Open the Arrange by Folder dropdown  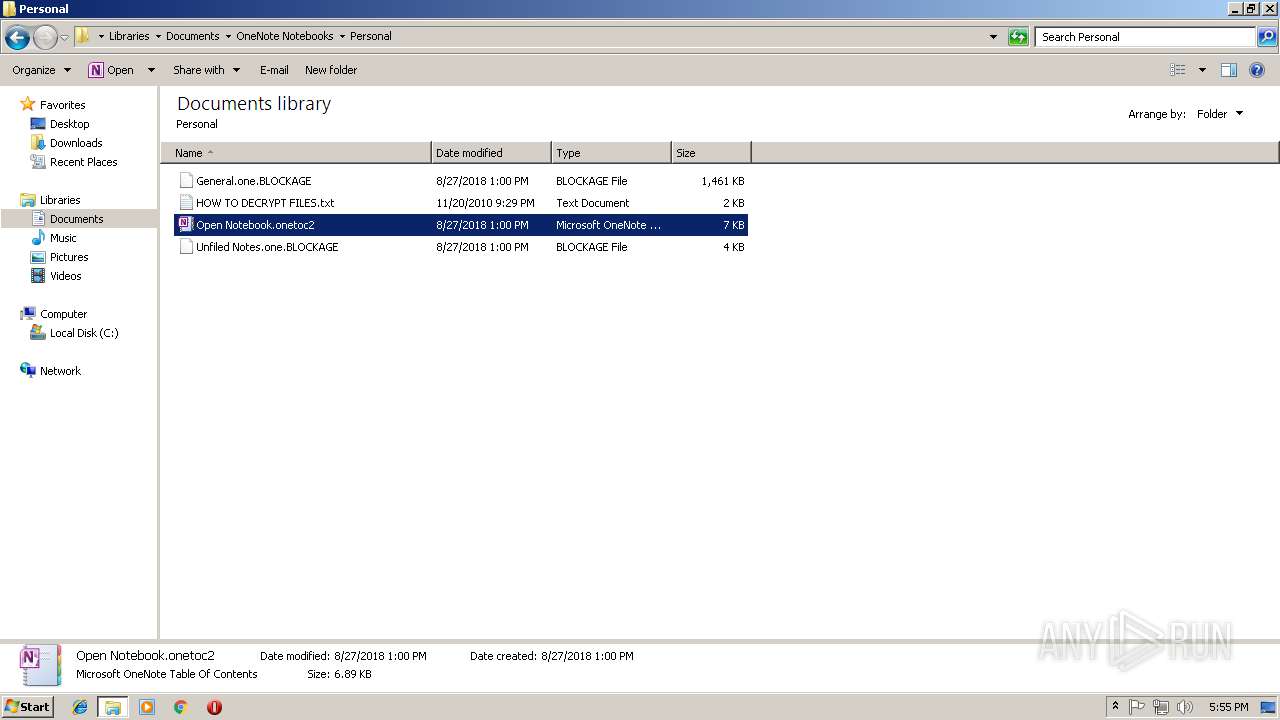(x=1220, y=114)
